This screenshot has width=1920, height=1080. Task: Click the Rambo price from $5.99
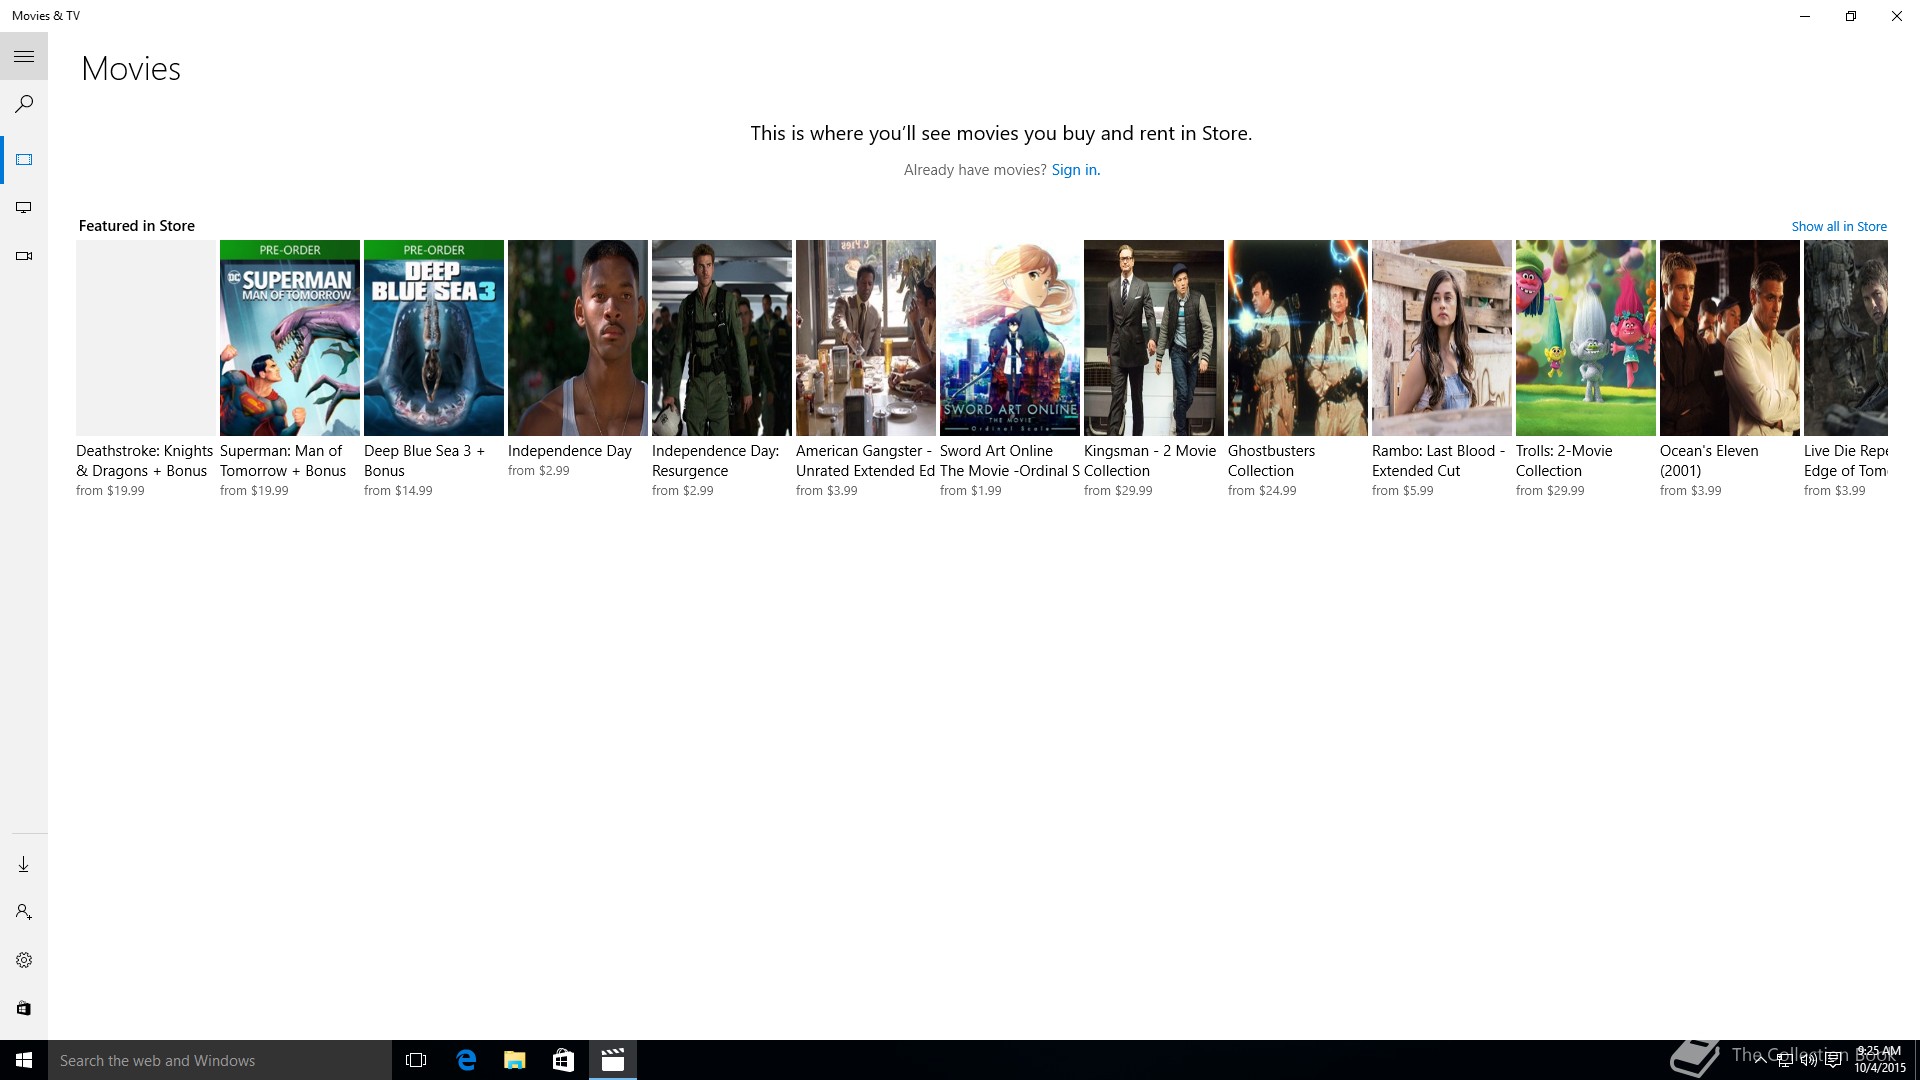tap(1402, 491)
